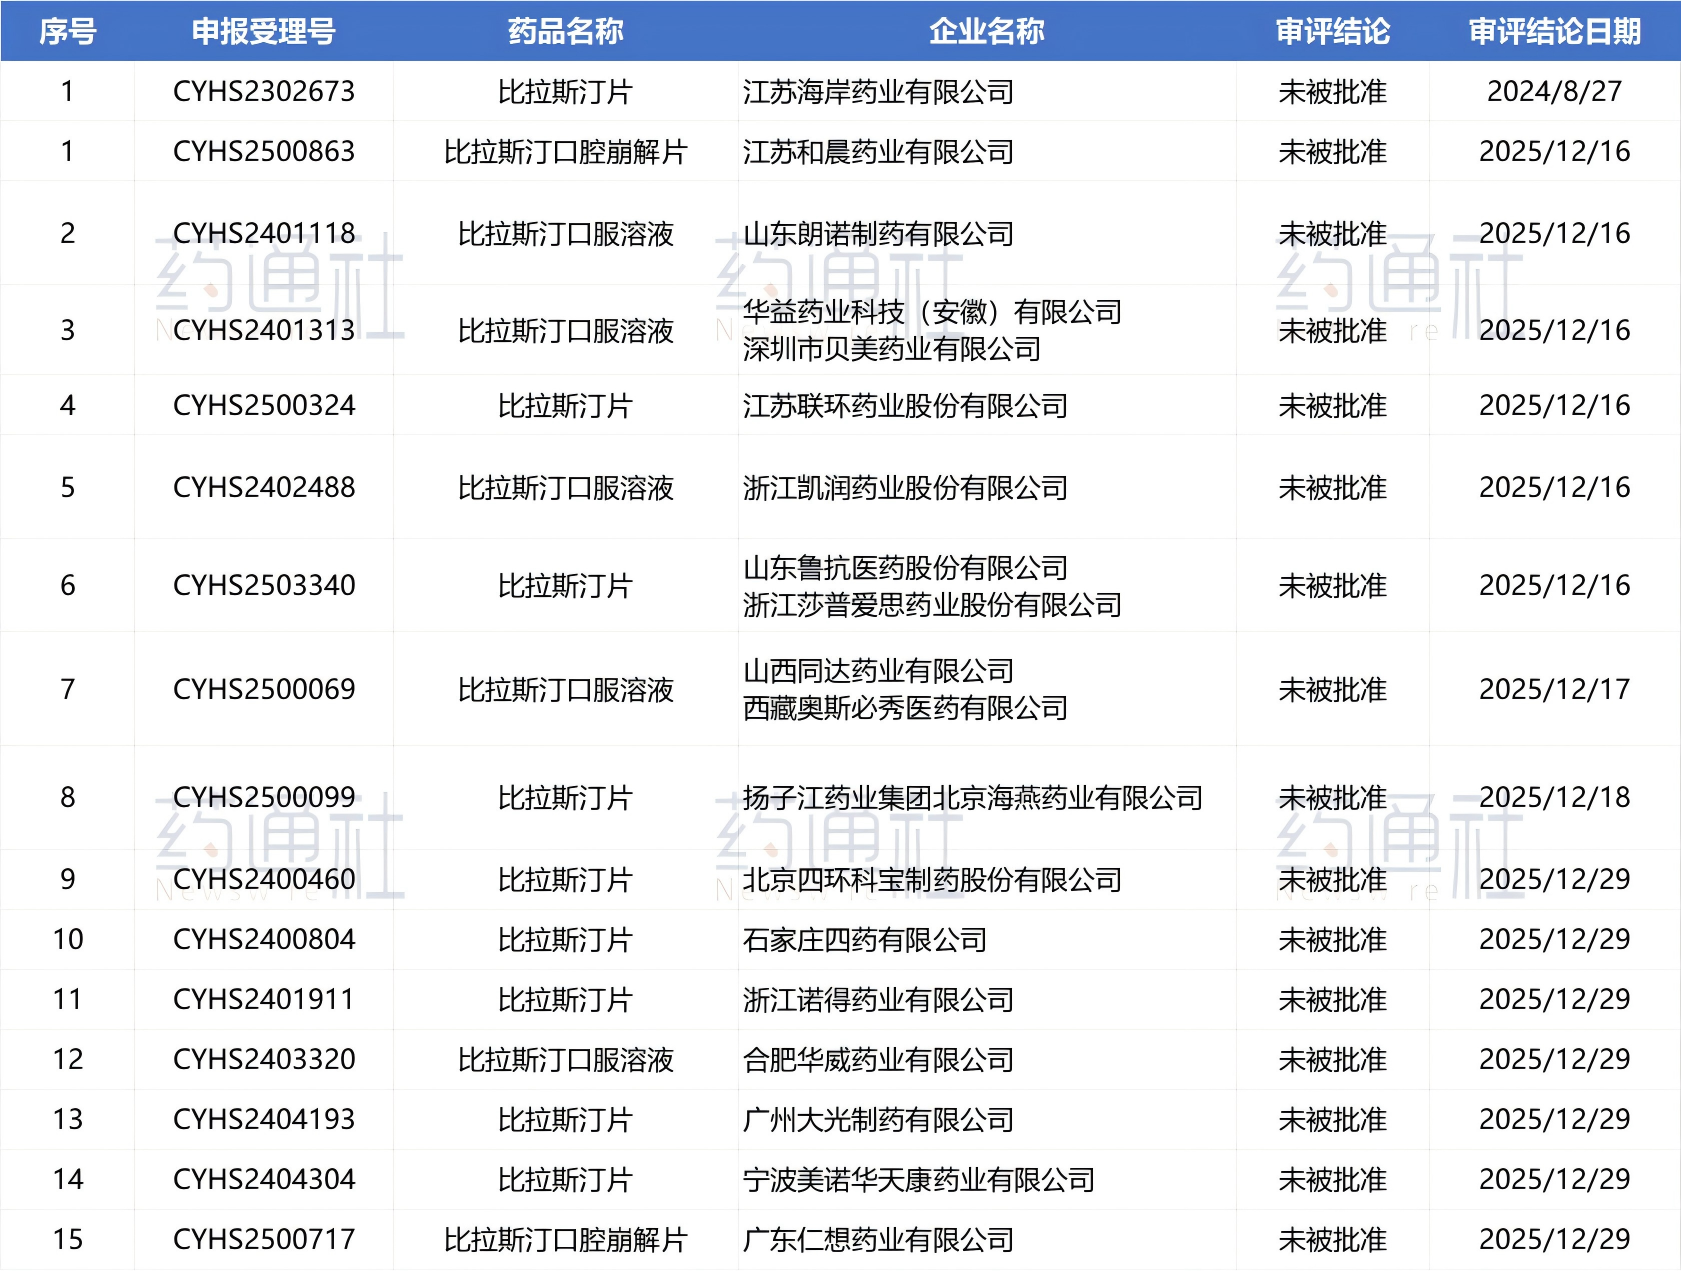Select the cell 'CYHS2401911'
Screen dimensions: 1681x1271
pyautogui.click(x=264, y=1000)
